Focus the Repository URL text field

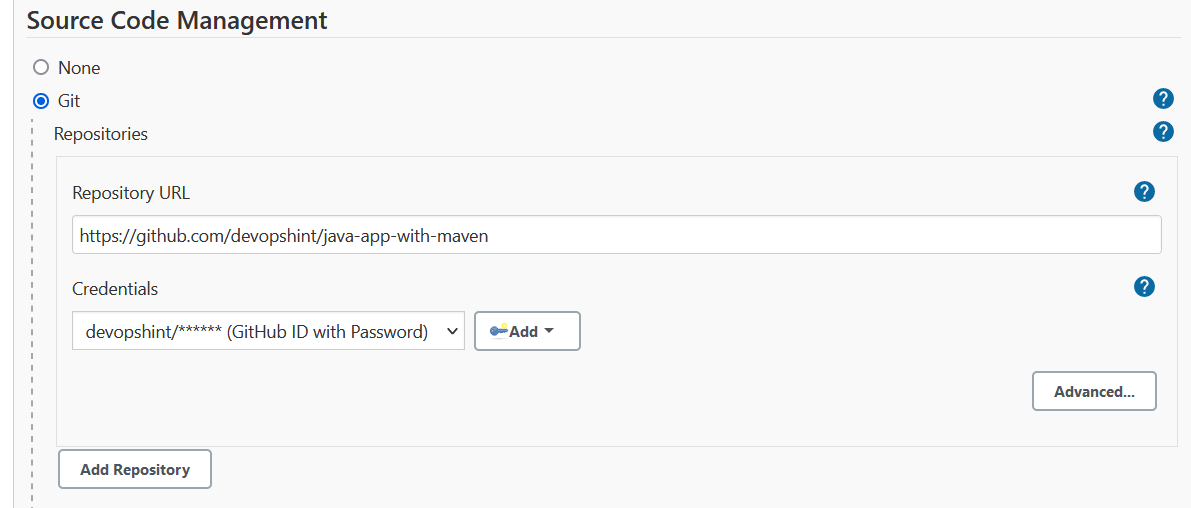[616, 236]
